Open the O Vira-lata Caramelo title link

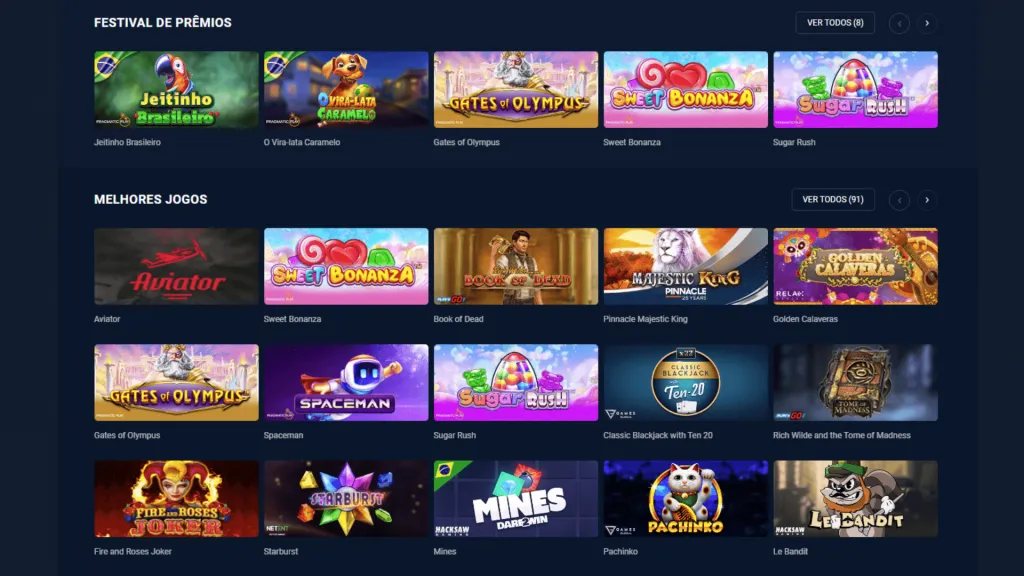pos(302,142)
